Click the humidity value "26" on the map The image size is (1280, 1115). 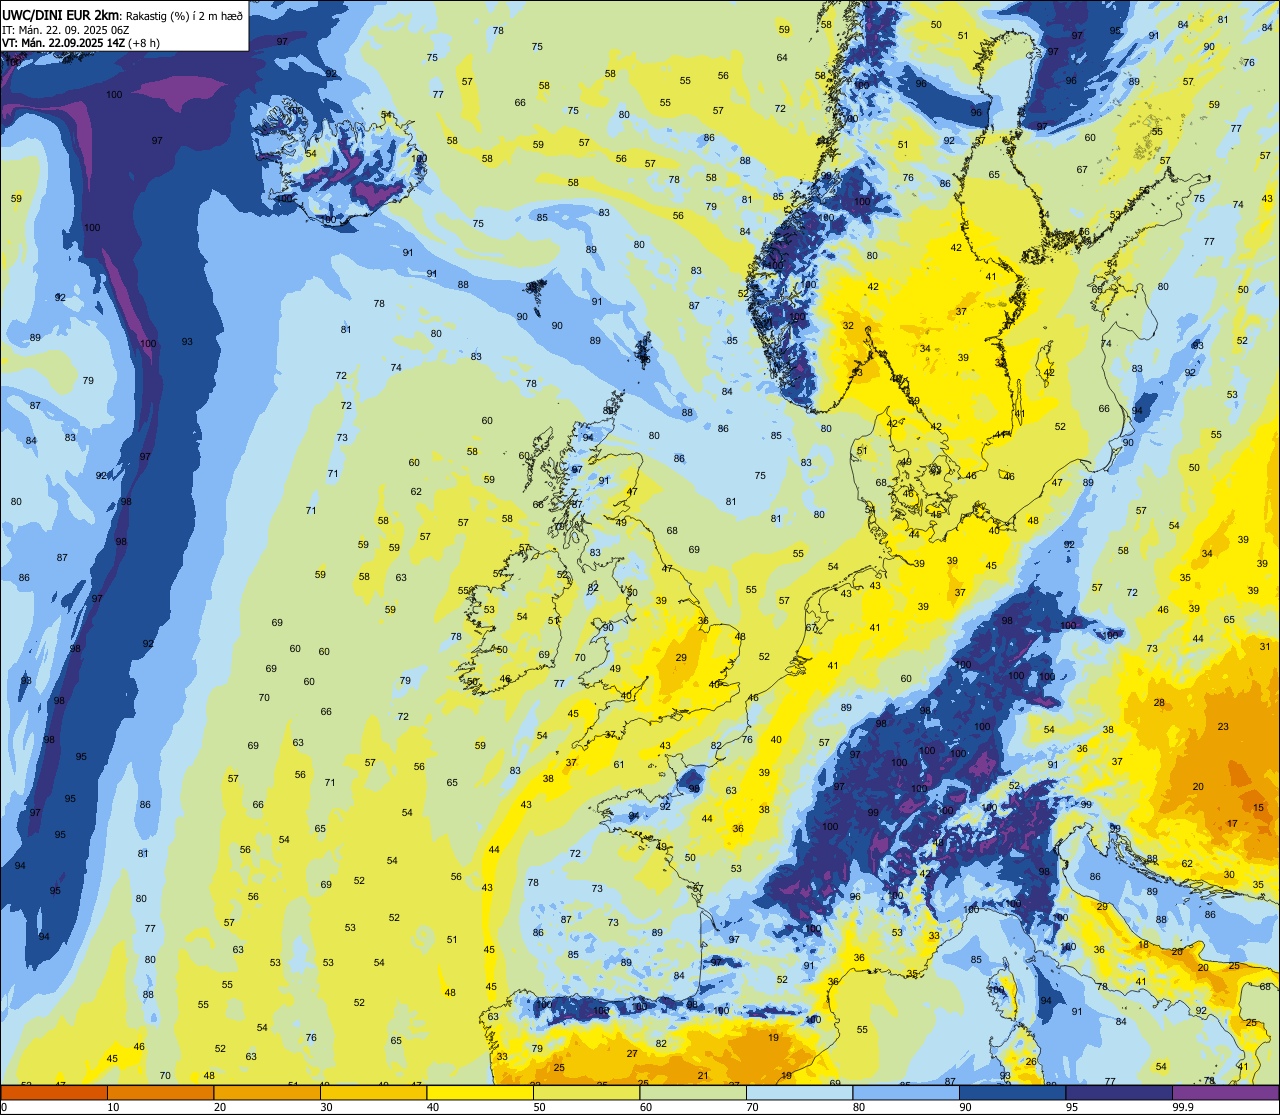(x=1031, y=1062)
